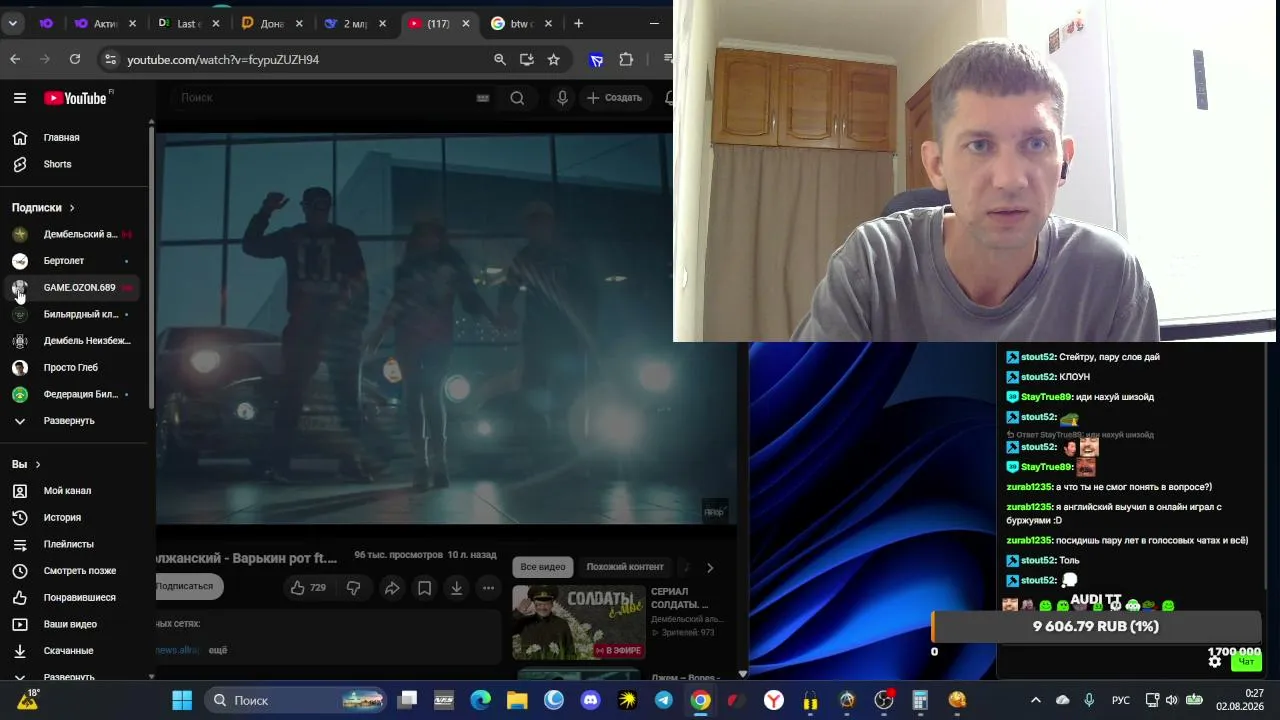Expand the description with ещё
Viewport: 1280px width, 720px height.
[x=217, y=650]
